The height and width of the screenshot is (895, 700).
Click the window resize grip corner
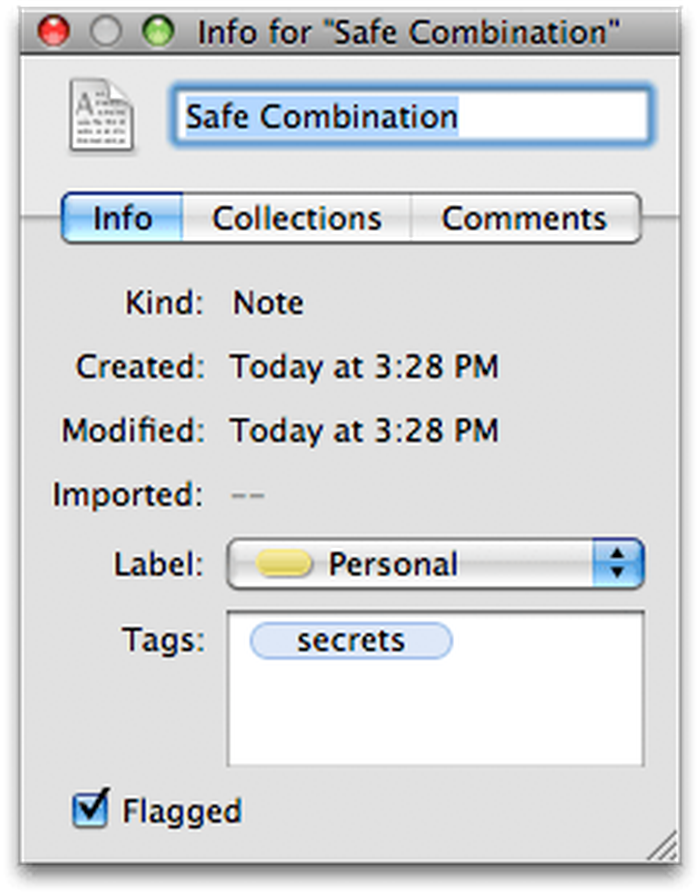tap(663, 846)
